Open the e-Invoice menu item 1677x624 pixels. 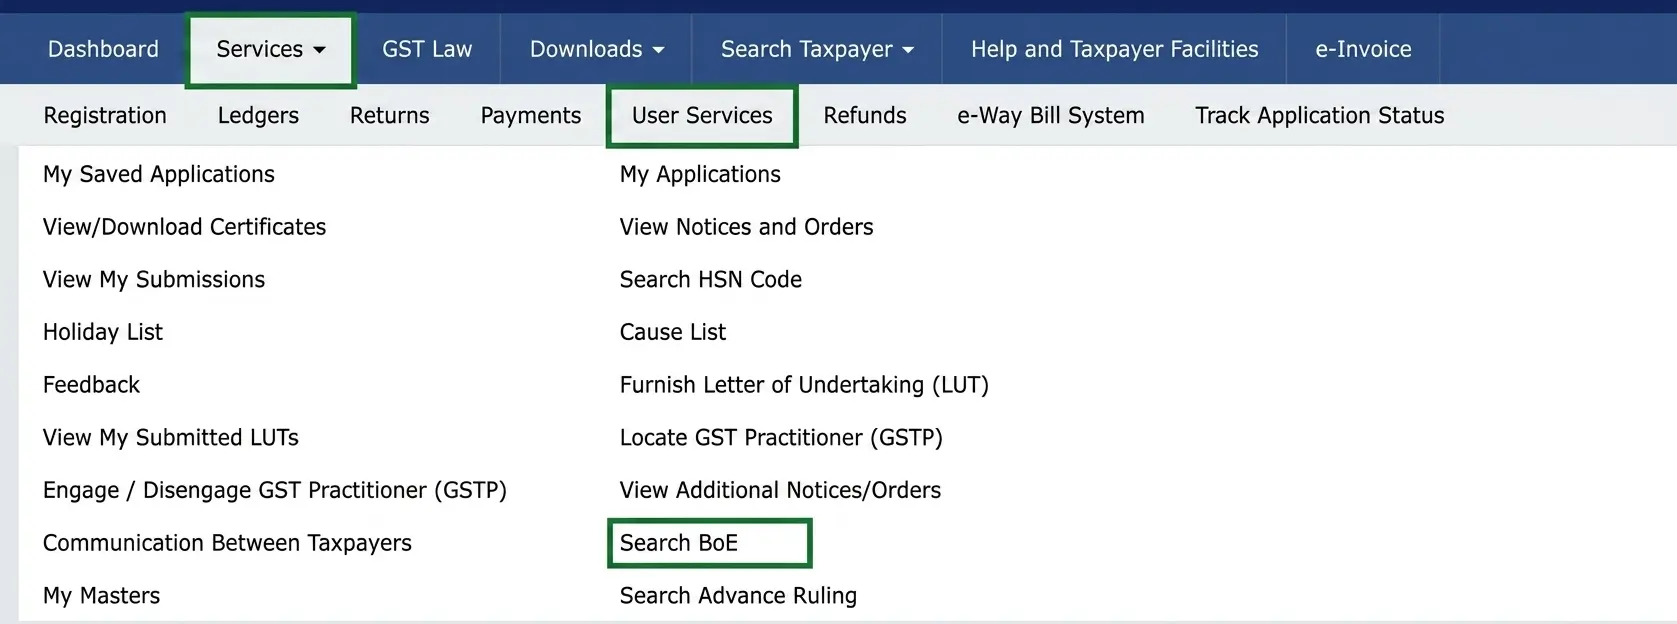click(1363, 49)
